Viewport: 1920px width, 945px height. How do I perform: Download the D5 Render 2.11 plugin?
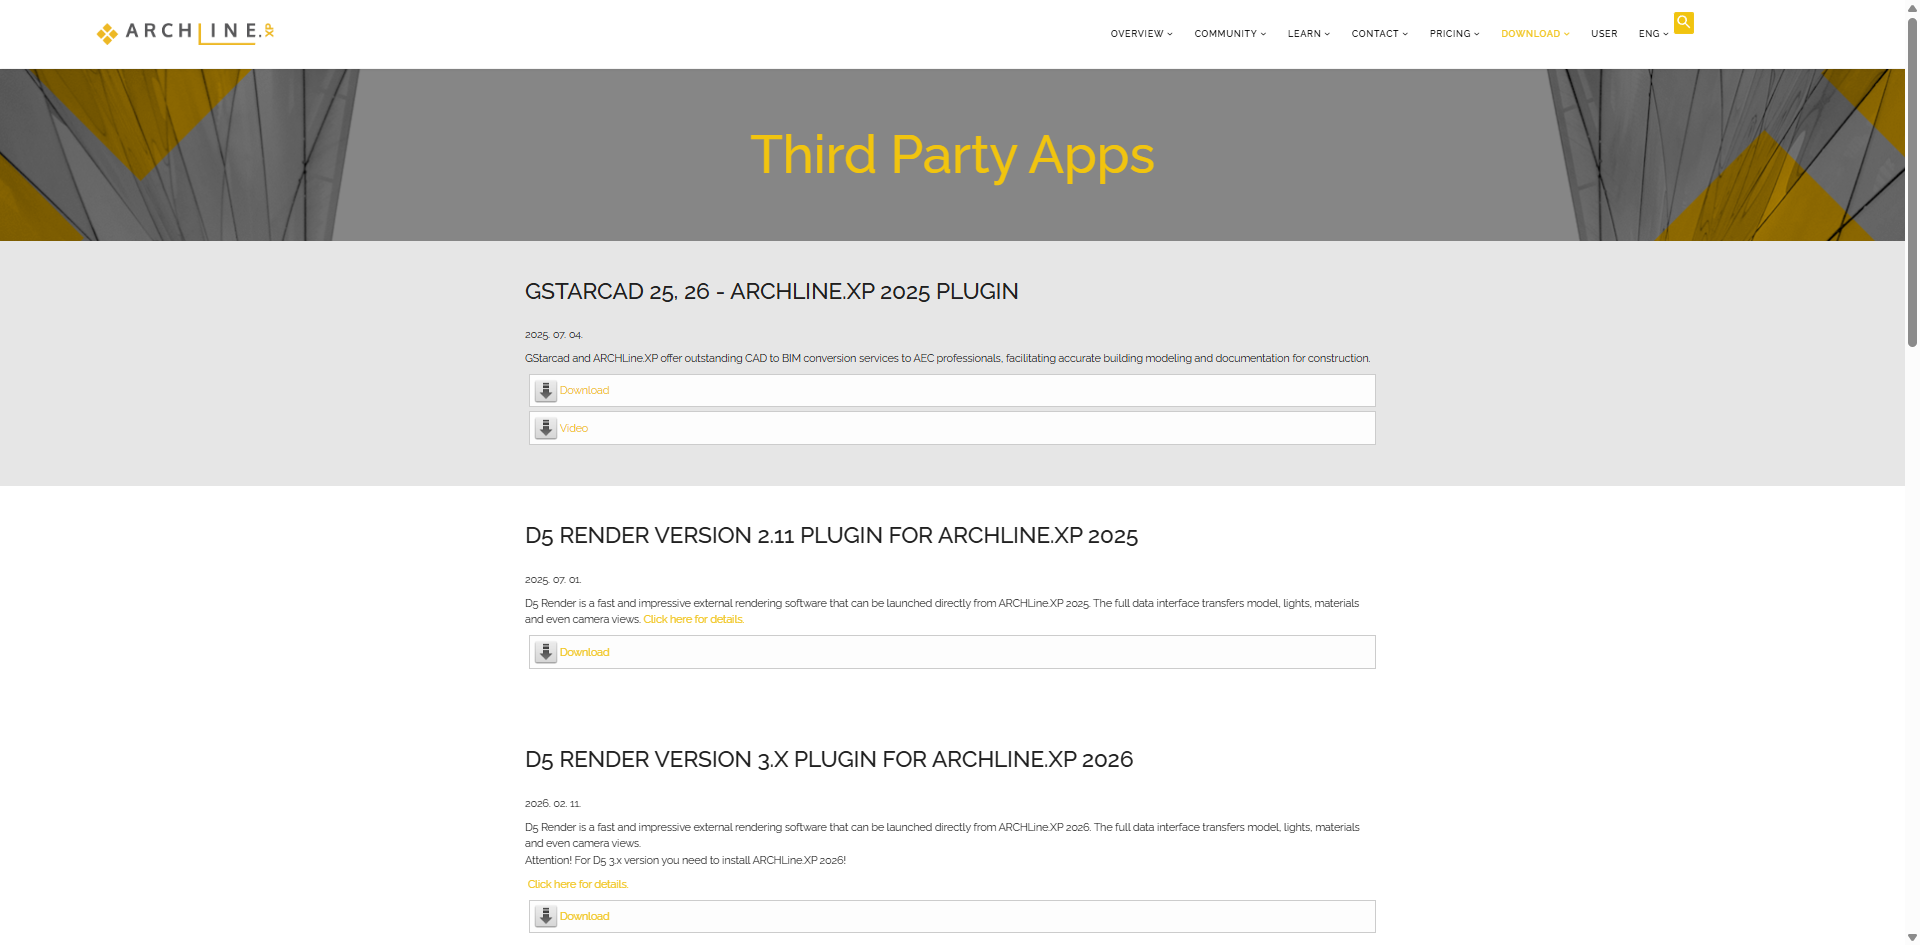click(584, 653)
